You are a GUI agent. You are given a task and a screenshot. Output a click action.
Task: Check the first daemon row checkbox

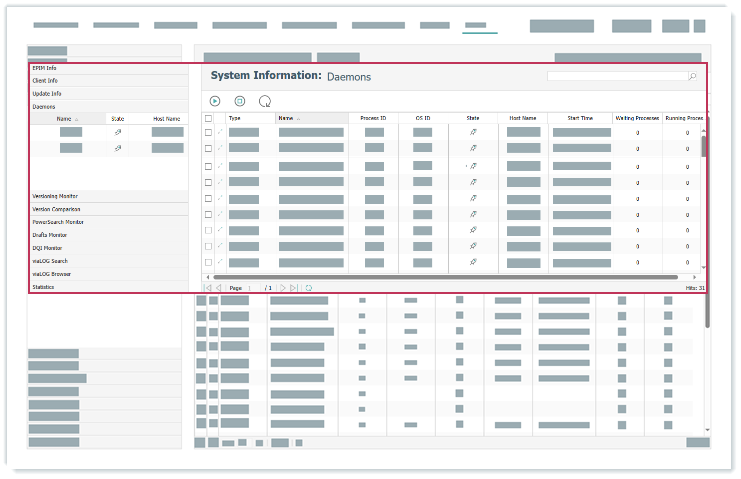click(208, 132)
